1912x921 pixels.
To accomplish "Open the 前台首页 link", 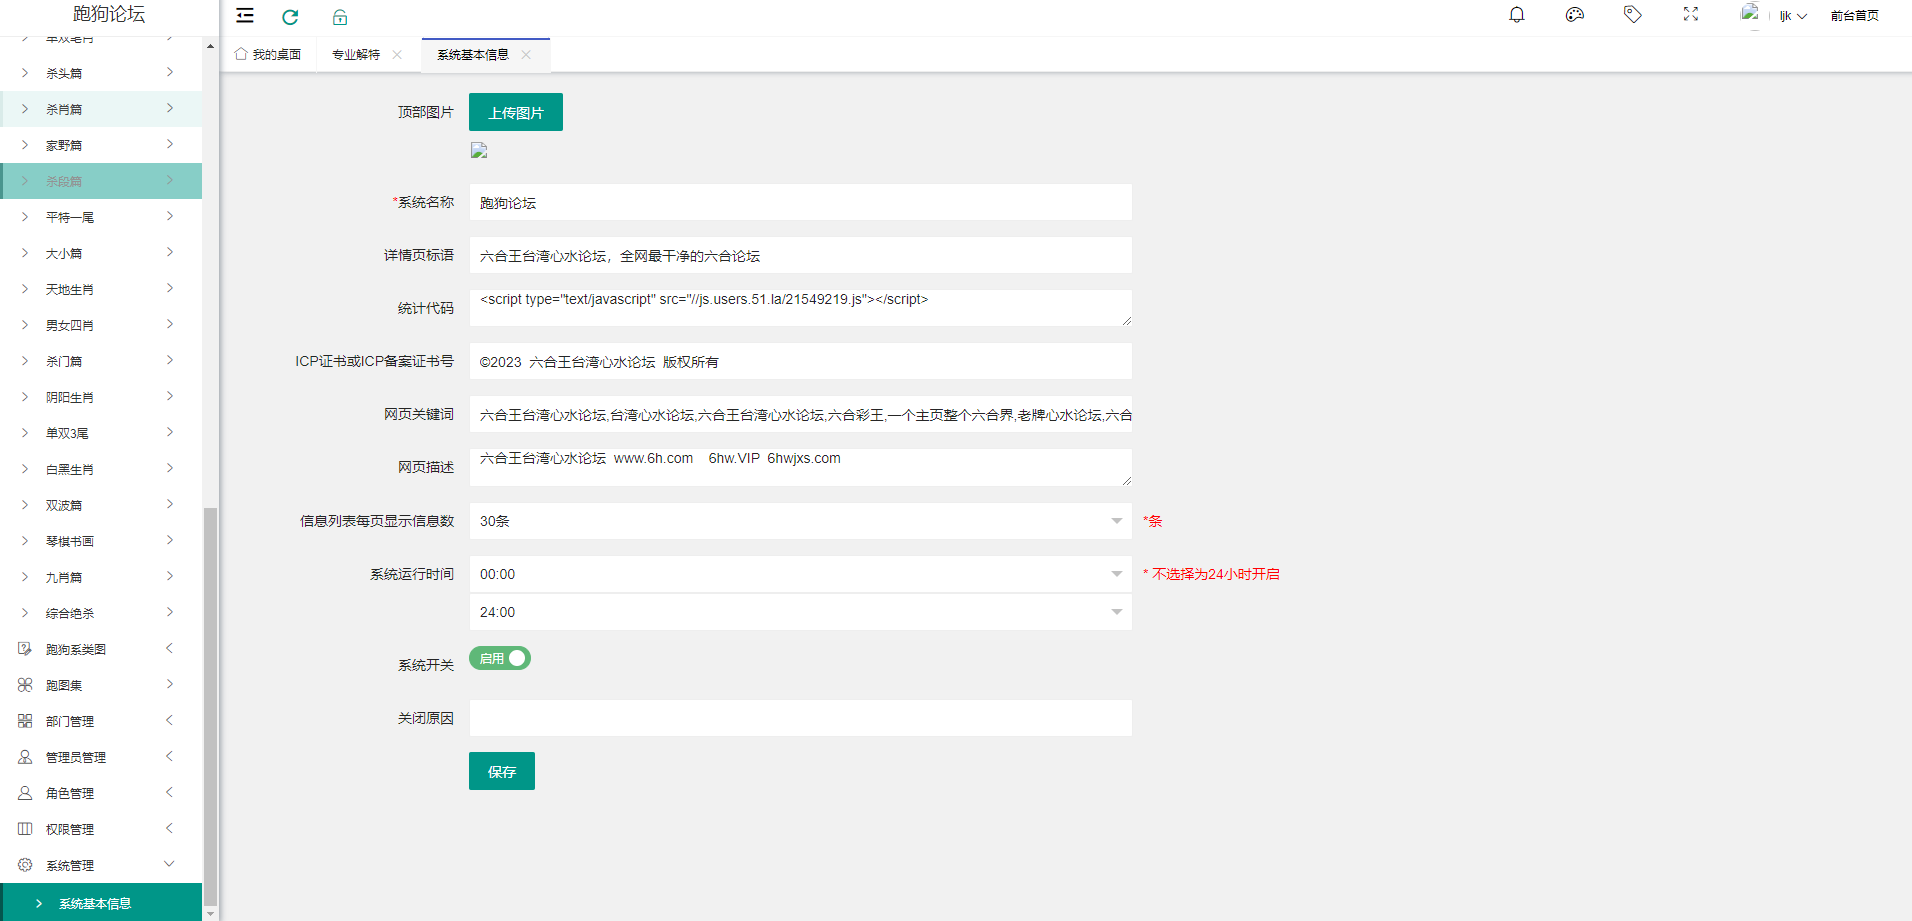I will 1854,16.
